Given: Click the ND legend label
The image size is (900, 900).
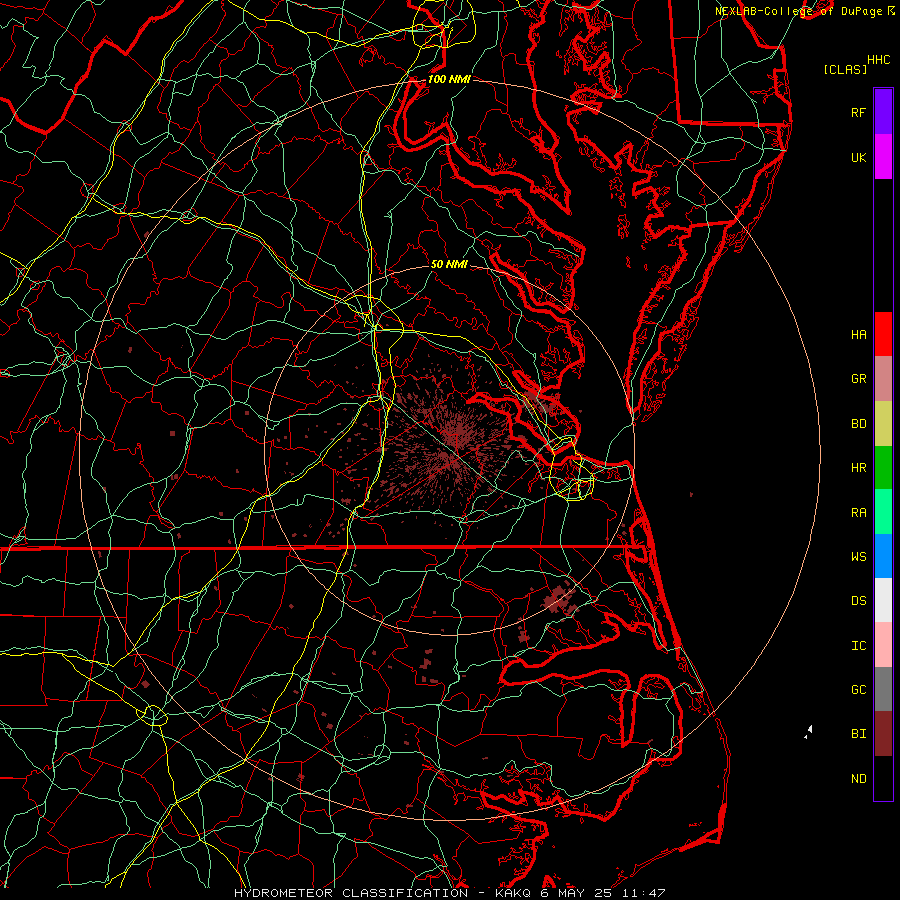Looking at the screenshot, I should click(x=858, y=779).
